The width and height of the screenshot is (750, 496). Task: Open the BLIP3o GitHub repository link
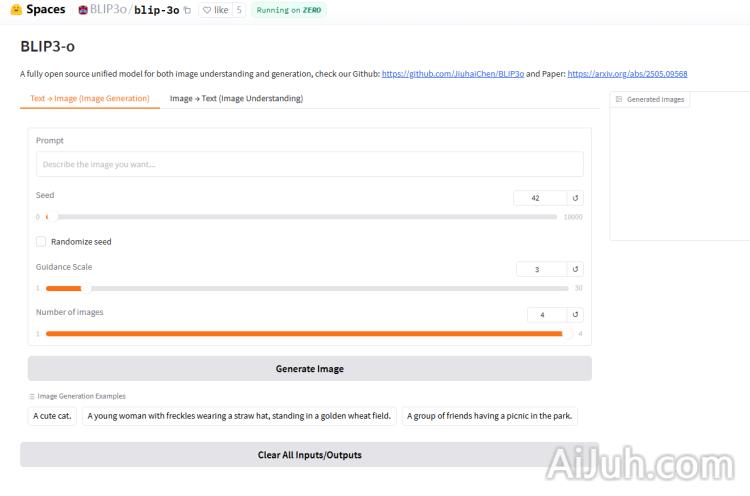pyautogui.click(x=452, y=74)
